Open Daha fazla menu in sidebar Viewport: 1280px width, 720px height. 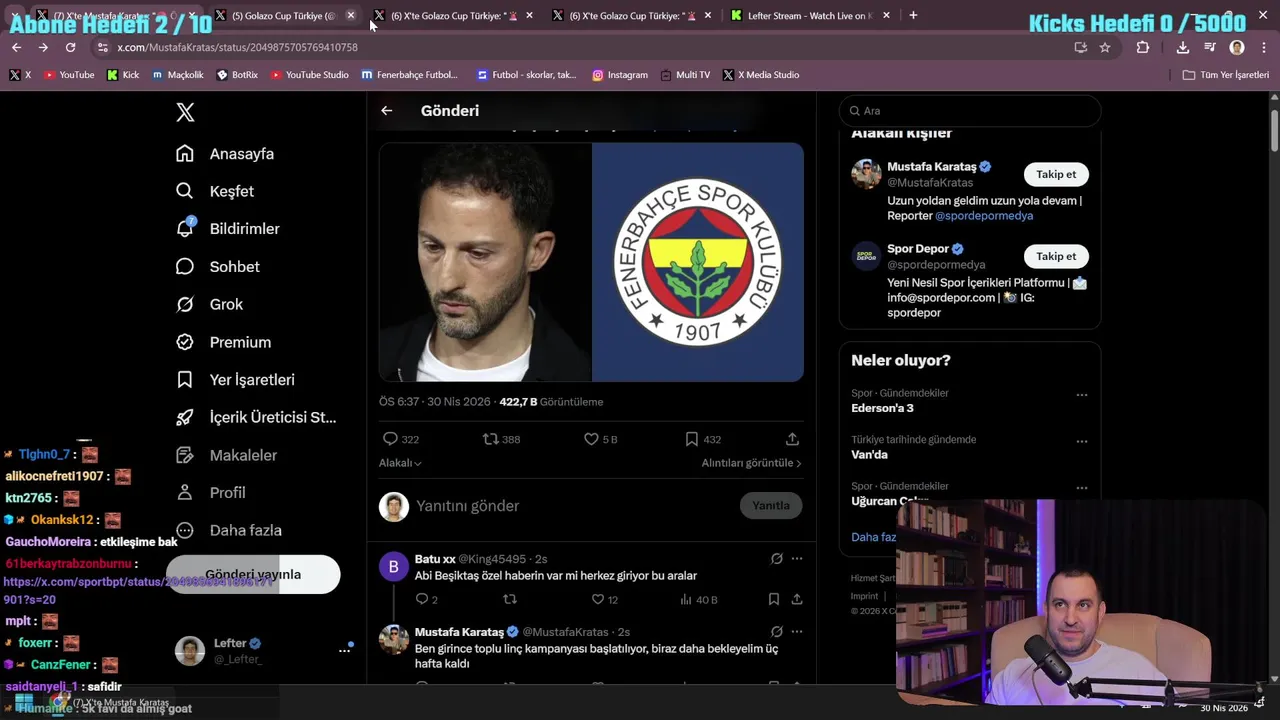click(x=229, y=530)
